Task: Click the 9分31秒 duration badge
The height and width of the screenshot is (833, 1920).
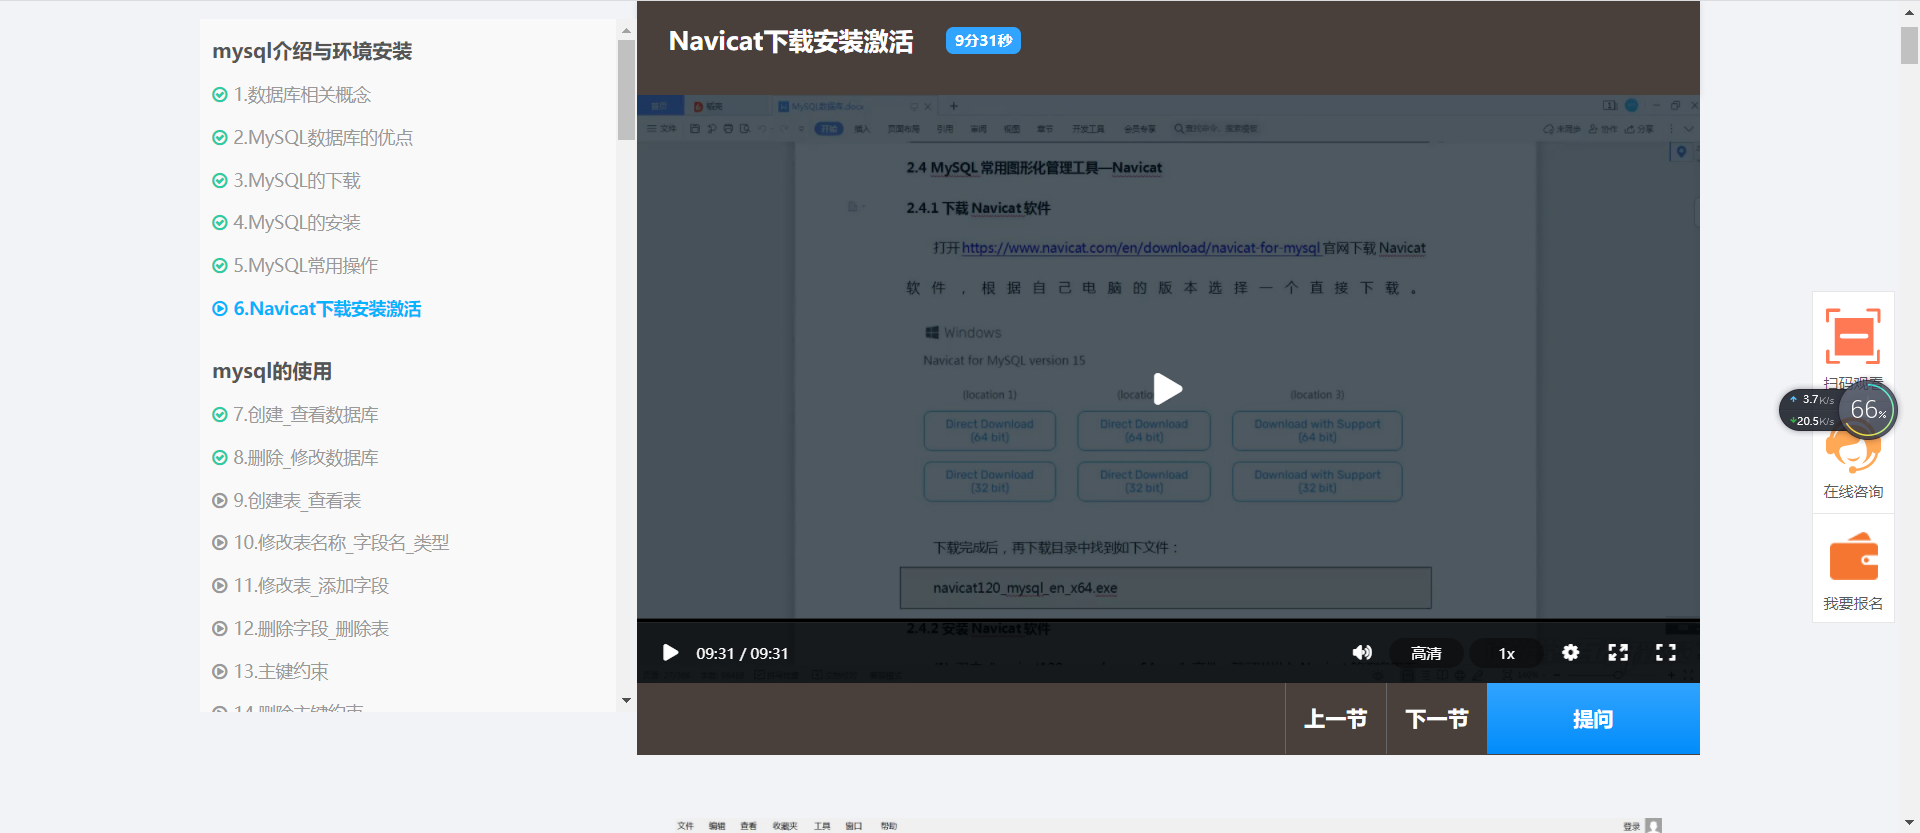Action: click(x=983, y=41)
